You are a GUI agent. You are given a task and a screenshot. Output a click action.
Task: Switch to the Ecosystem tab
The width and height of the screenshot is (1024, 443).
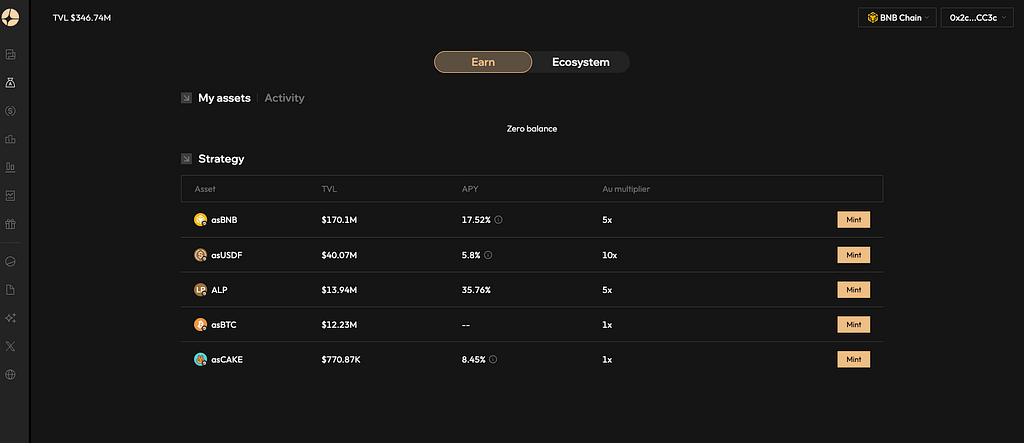581,62
